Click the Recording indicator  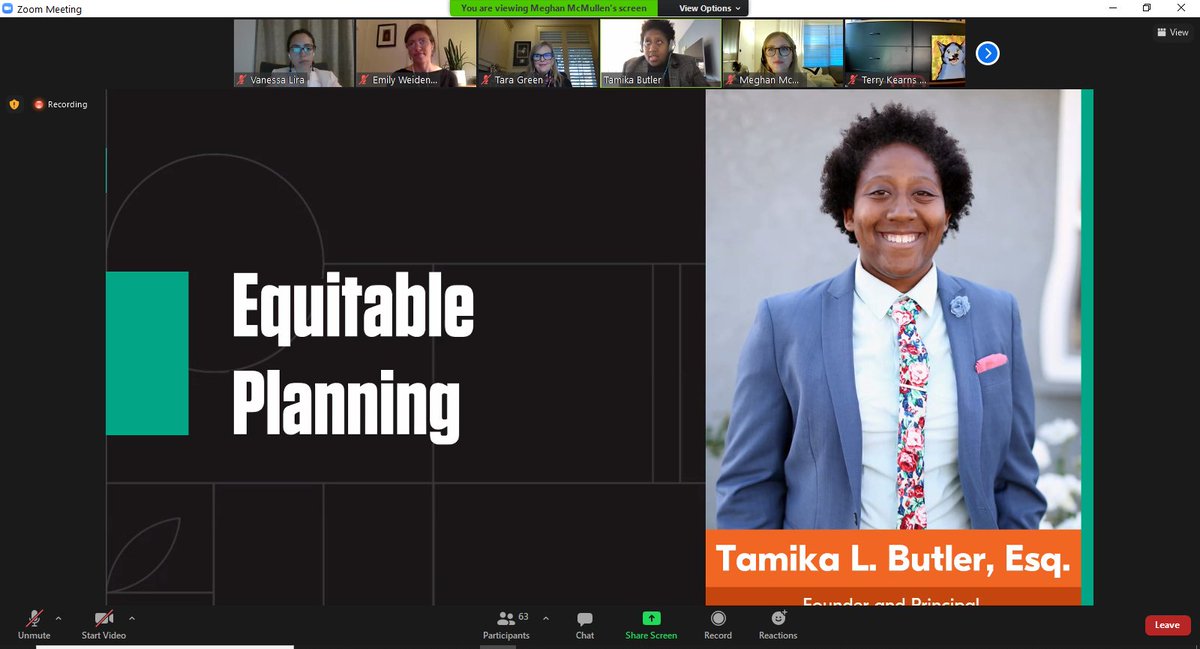point(60,104)
